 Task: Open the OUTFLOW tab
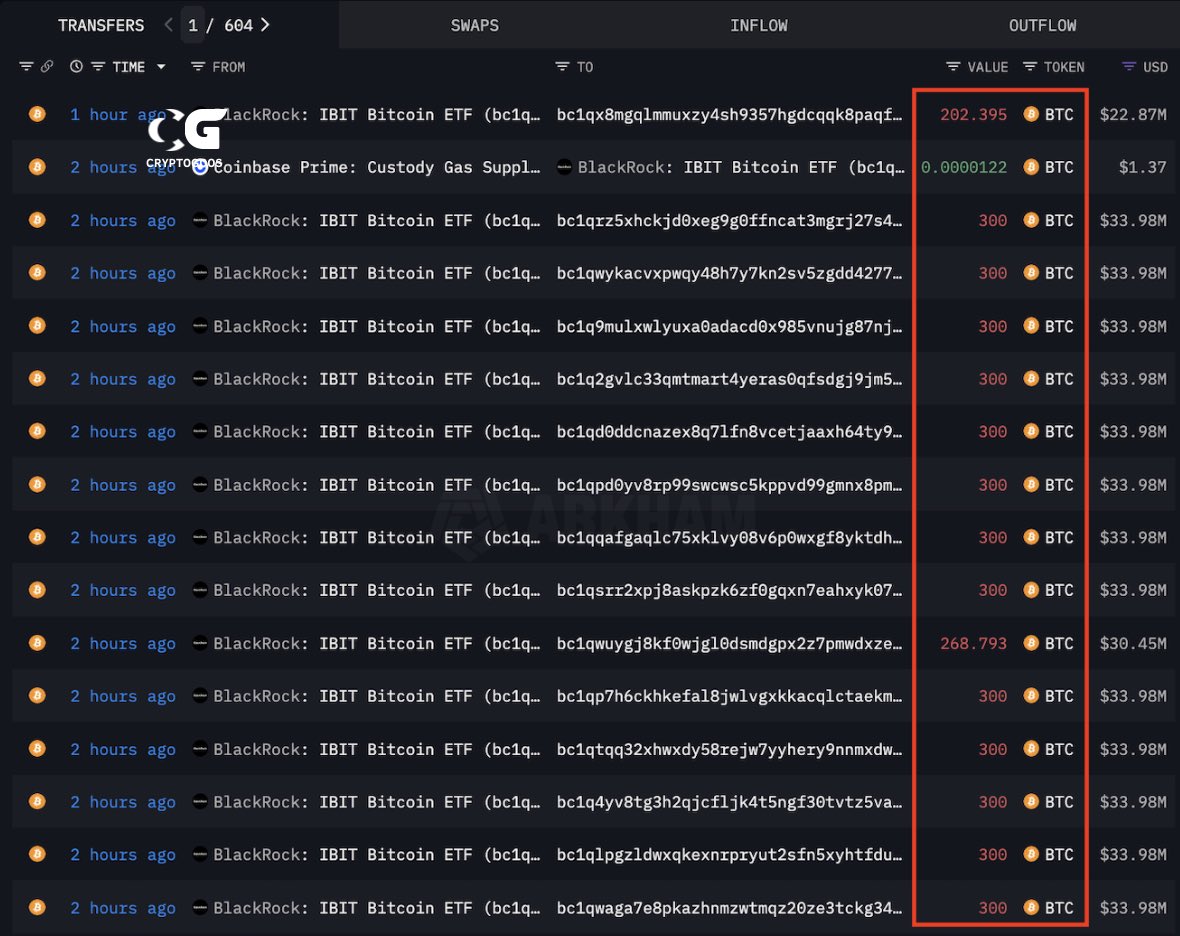[x=1042, y=25]
